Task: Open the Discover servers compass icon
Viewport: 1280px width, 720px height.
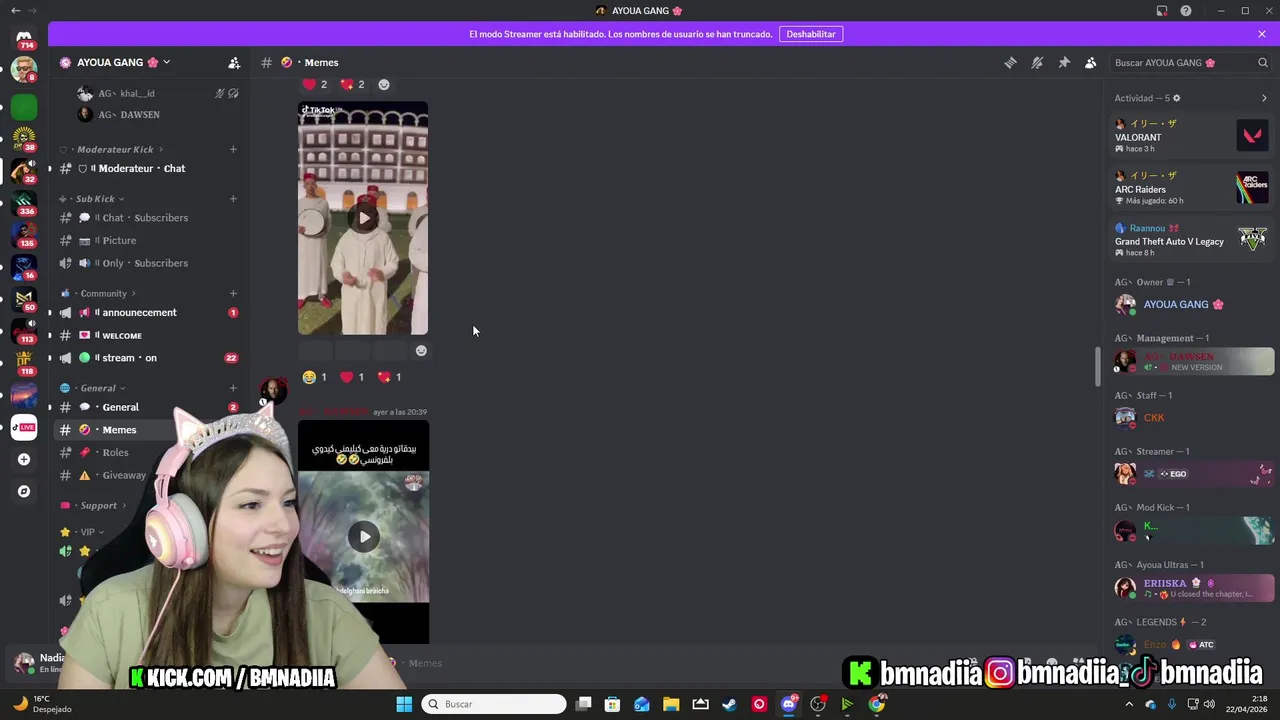Action: click(x=24, y=491)
